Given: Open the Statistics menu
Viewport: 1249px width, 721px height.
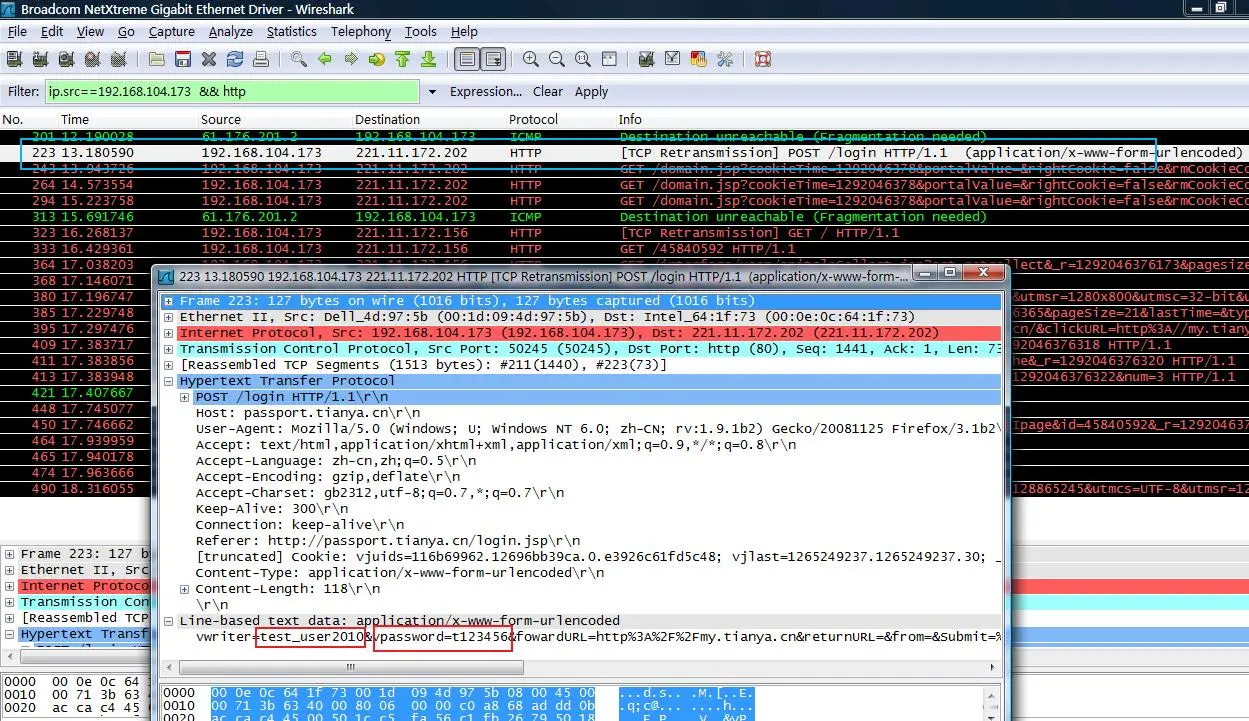Looking at the screenshot, I should click(x=291, y=31).
